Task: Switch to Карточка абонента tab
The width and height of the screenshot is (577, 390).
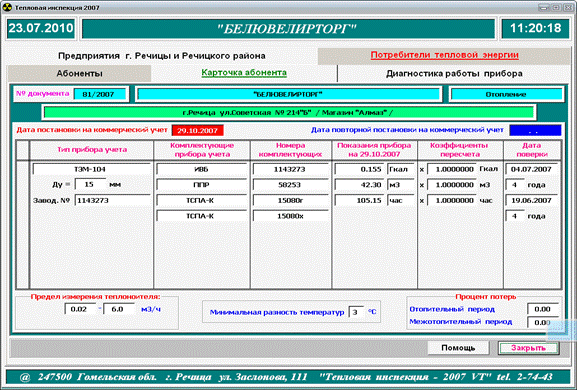Action: pyautogui.click(x=244, y=73)
